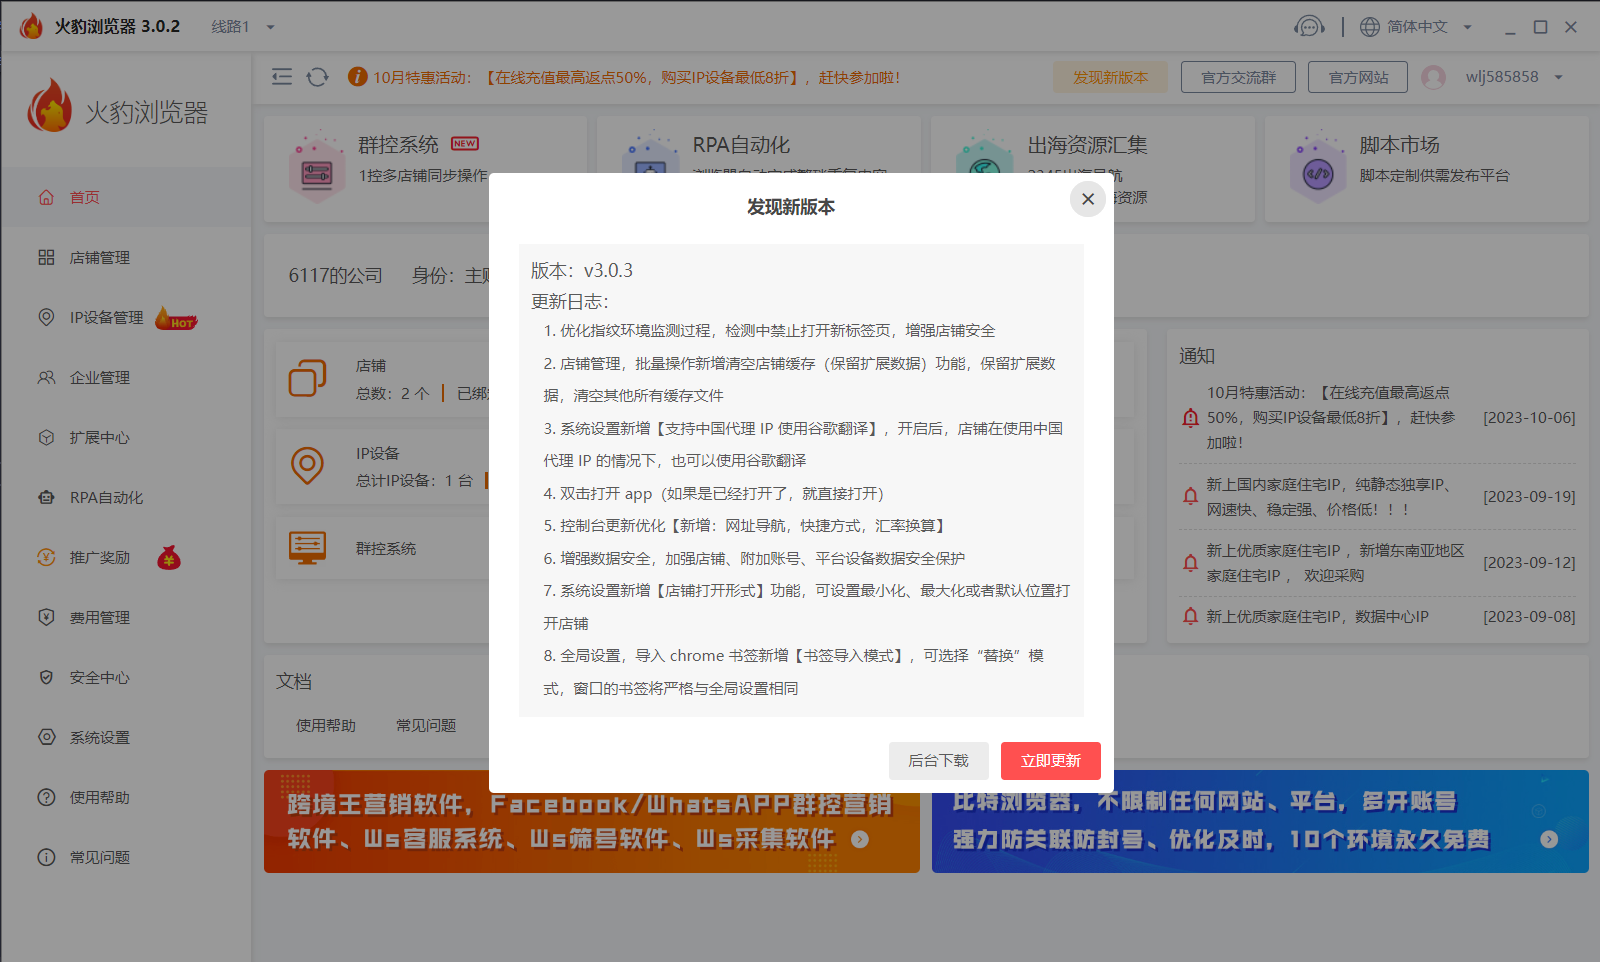Click the 群控系统 monitor icon
Screen dimensions: 1600x962
(307, 548)
